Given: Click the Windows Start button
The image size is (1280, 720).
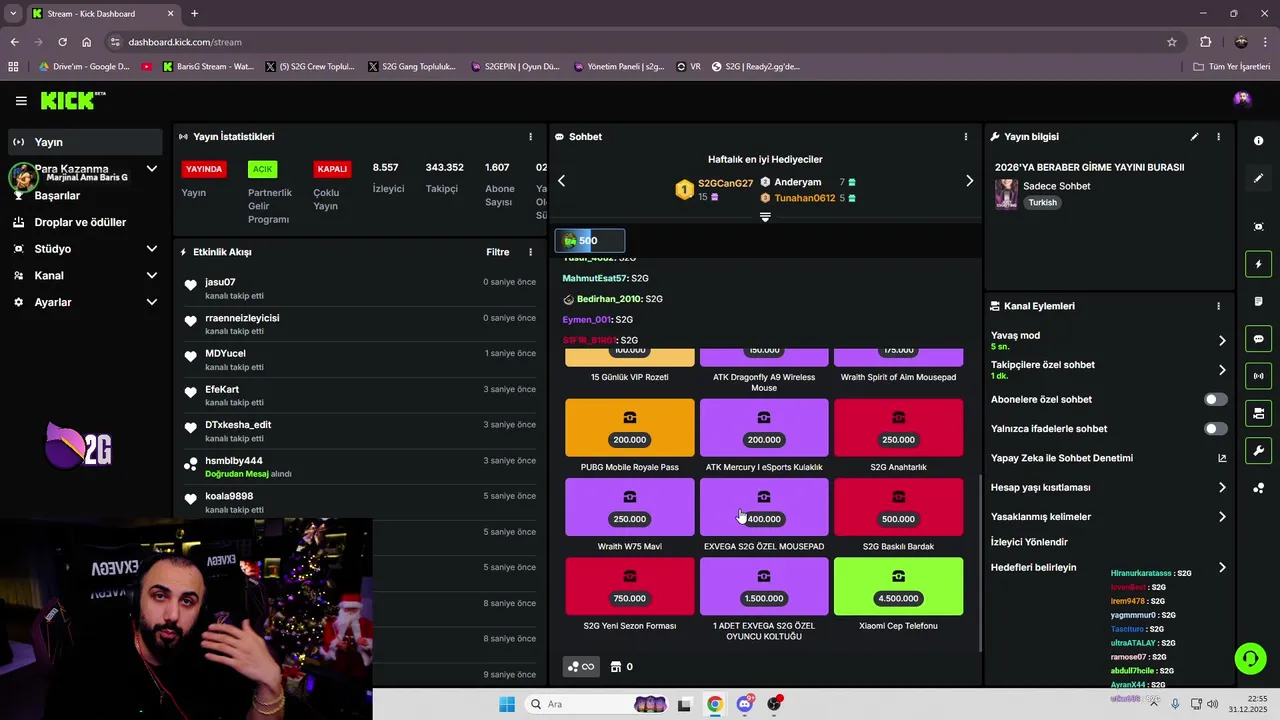Looking at the screenshot, I should (507, 704).
